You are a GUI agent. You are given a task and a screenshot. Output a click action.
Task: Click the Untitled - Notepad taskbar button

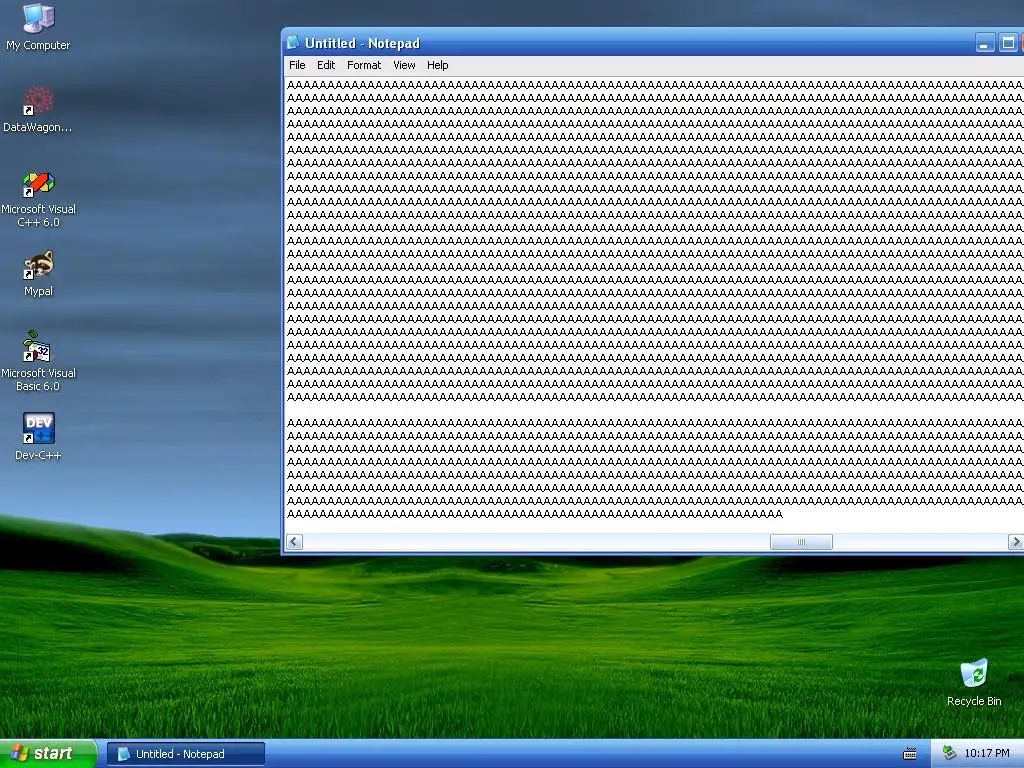(186, 754)
